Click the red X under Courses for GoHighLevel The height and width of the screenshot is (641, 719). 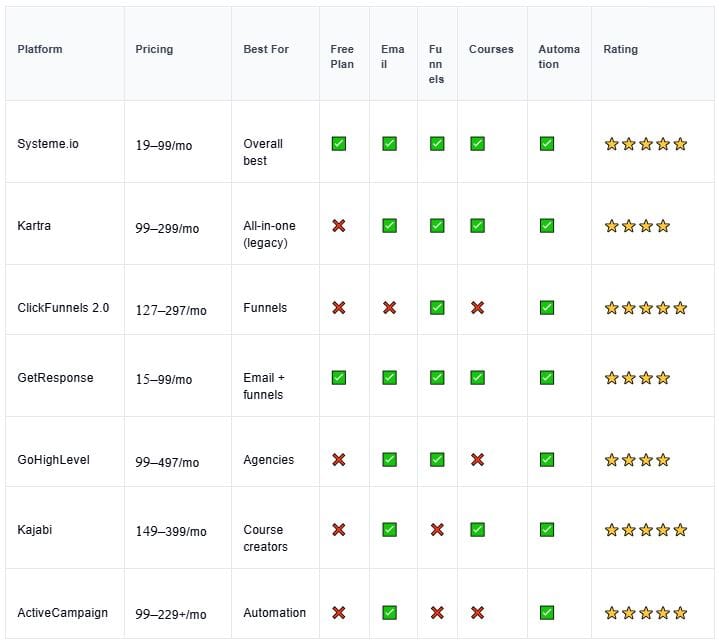[x=477, y=460]
